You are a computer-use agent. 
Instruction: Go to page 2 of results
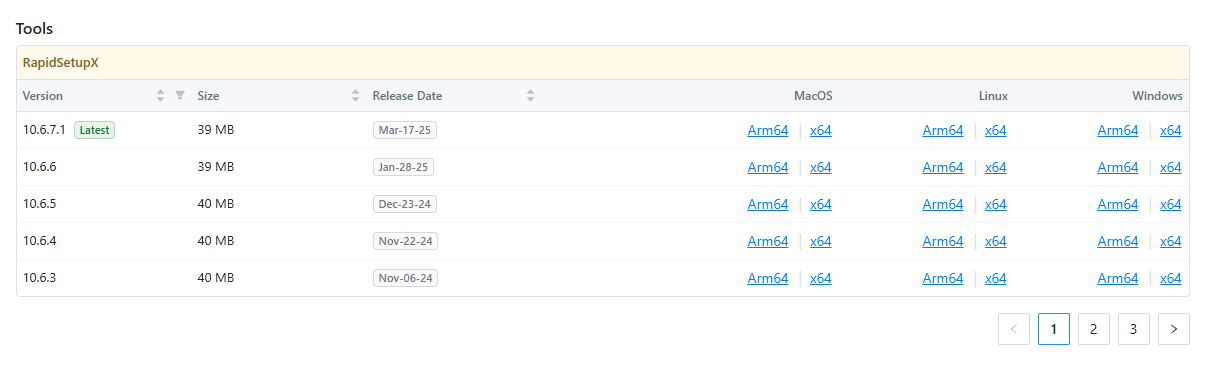1093,329
